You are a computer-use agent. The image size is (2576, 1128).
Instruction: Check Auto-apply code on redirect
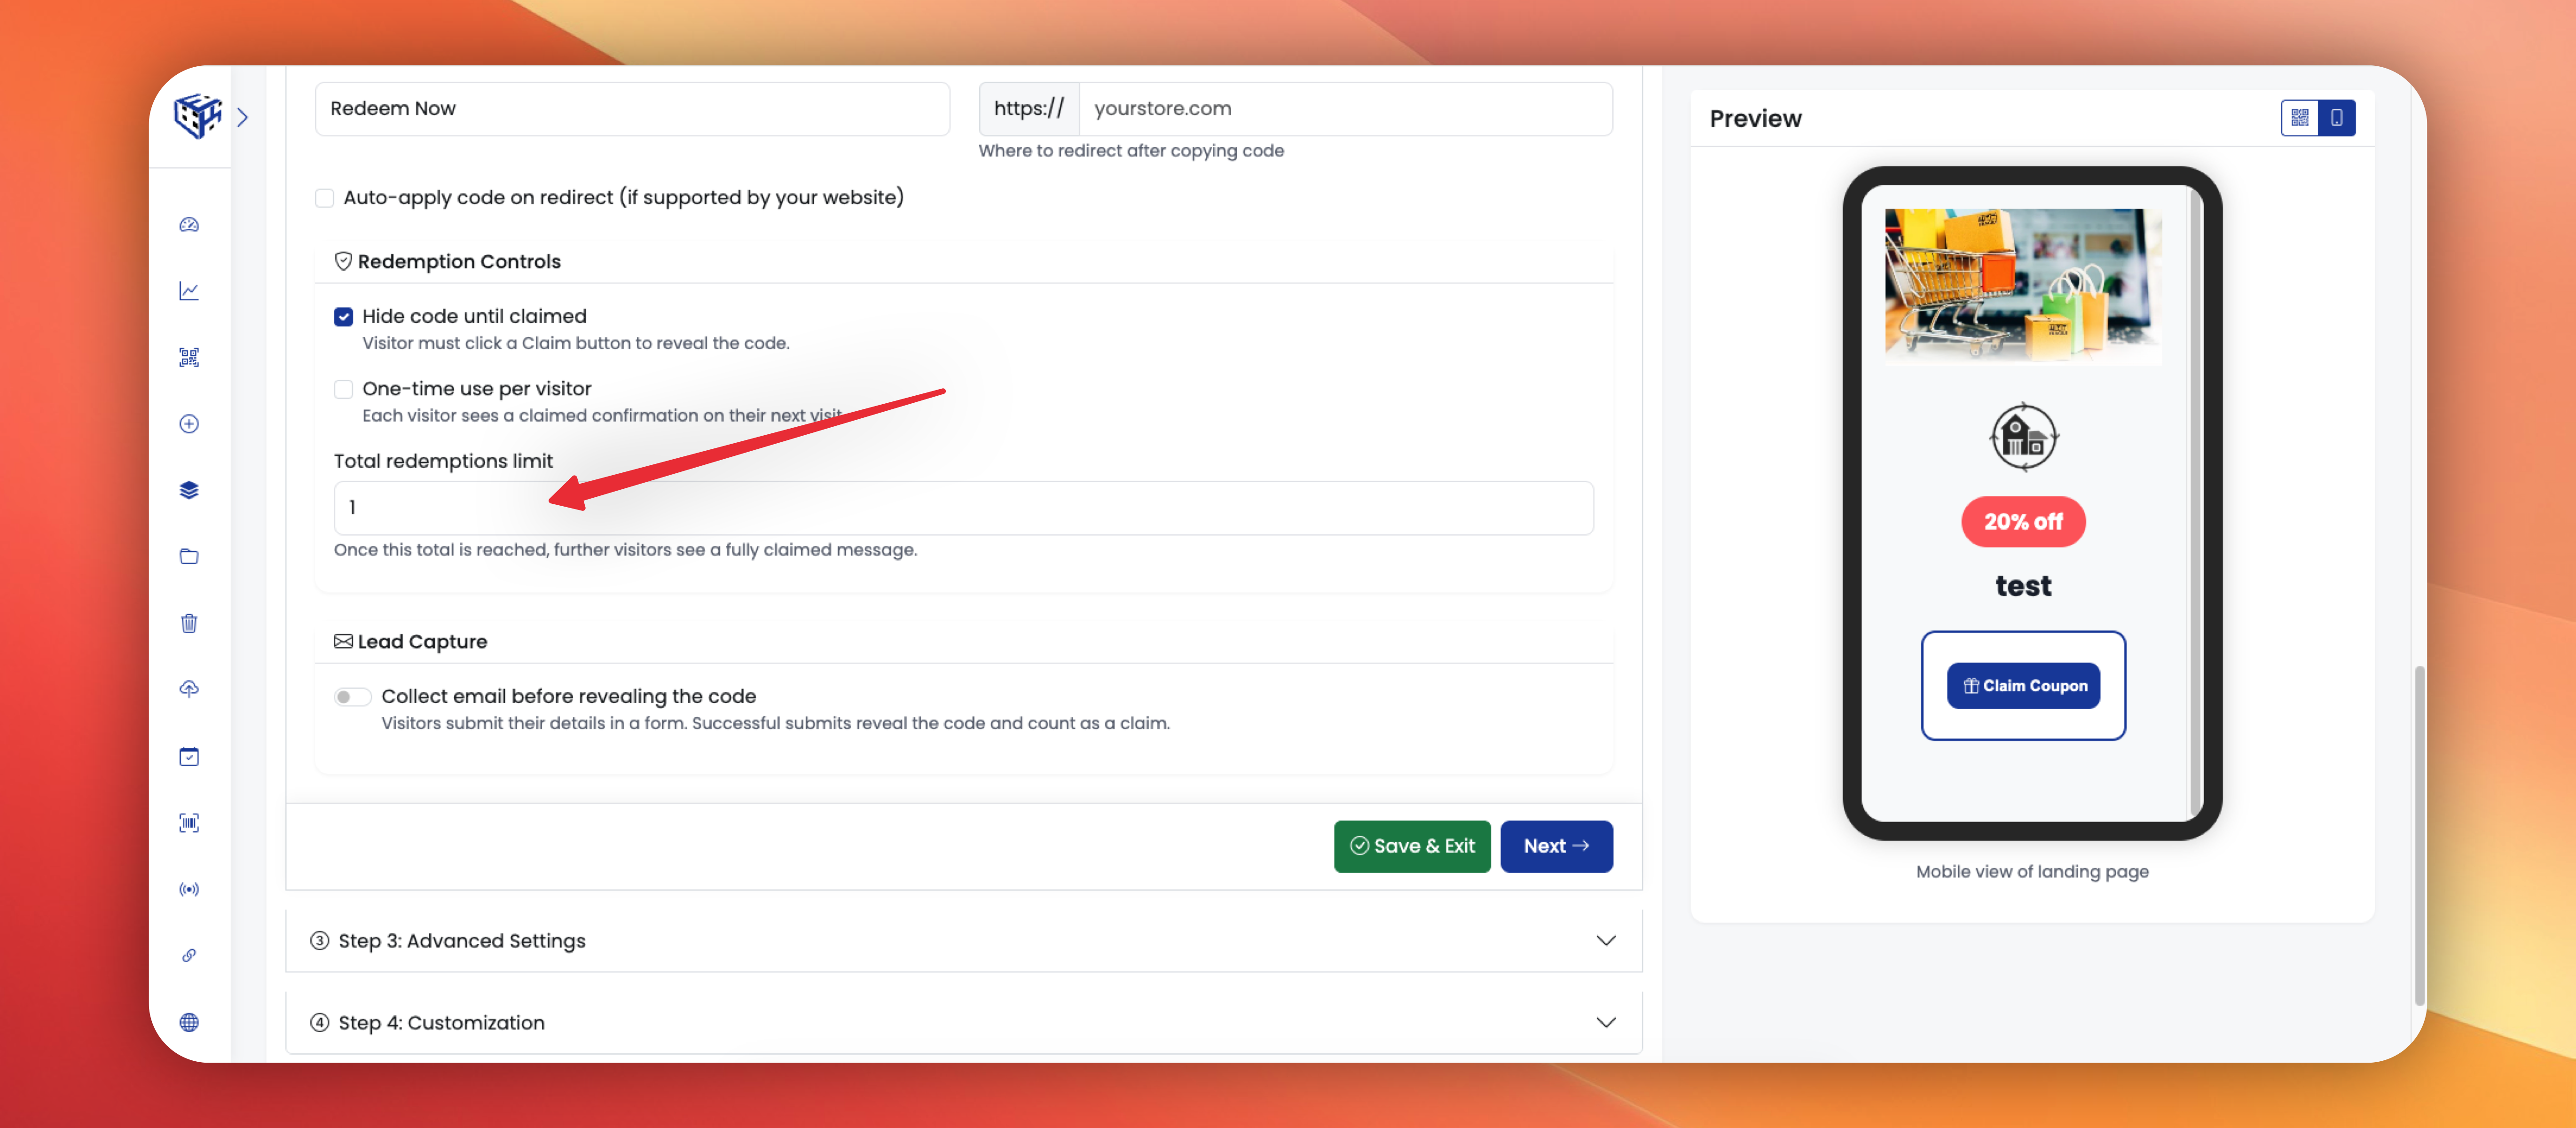point(324,198)
